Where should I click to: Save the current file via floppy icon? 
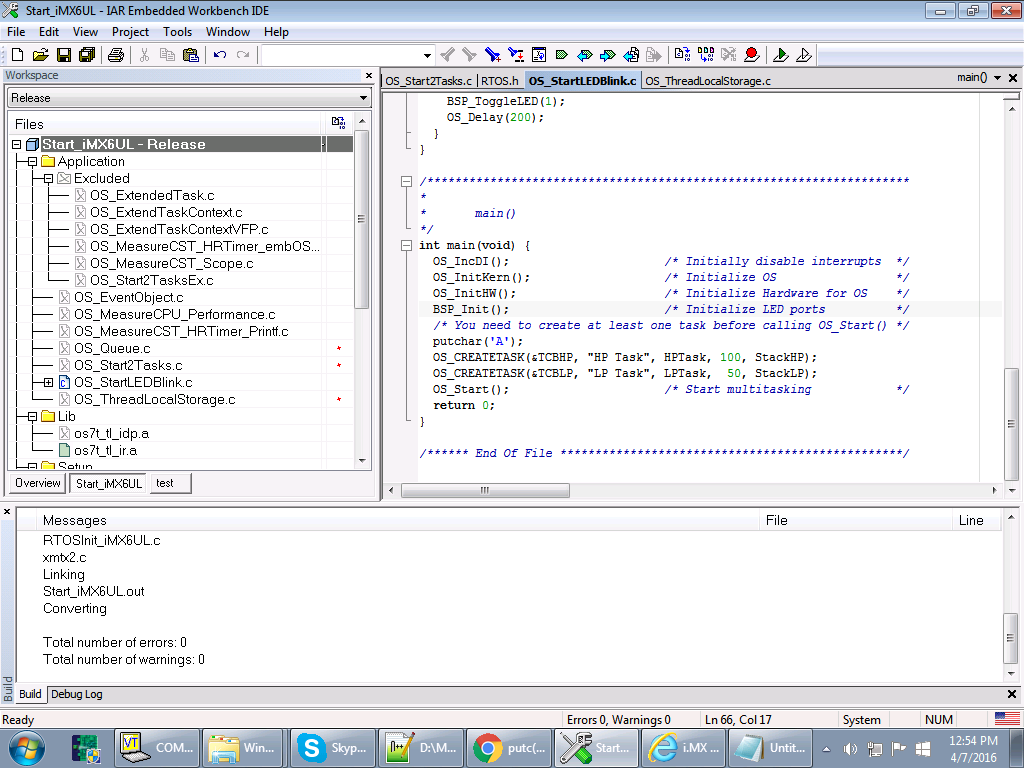click(63, 55)
